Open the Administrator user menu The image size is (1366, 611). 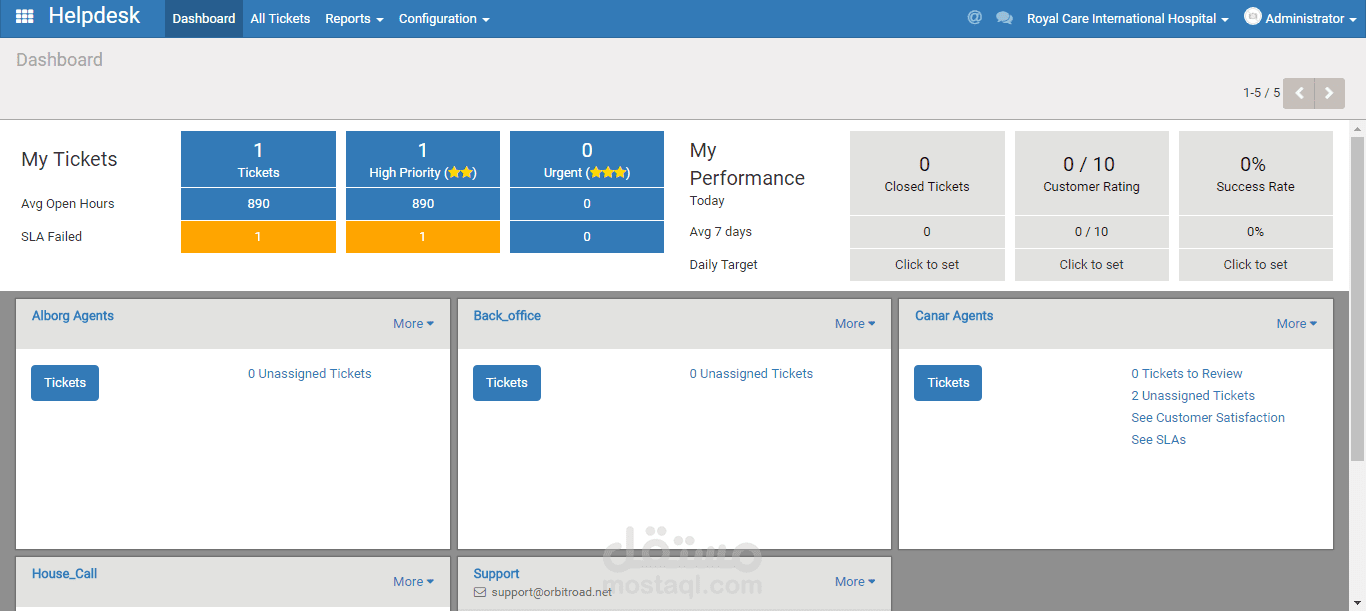pos(1300,19)
